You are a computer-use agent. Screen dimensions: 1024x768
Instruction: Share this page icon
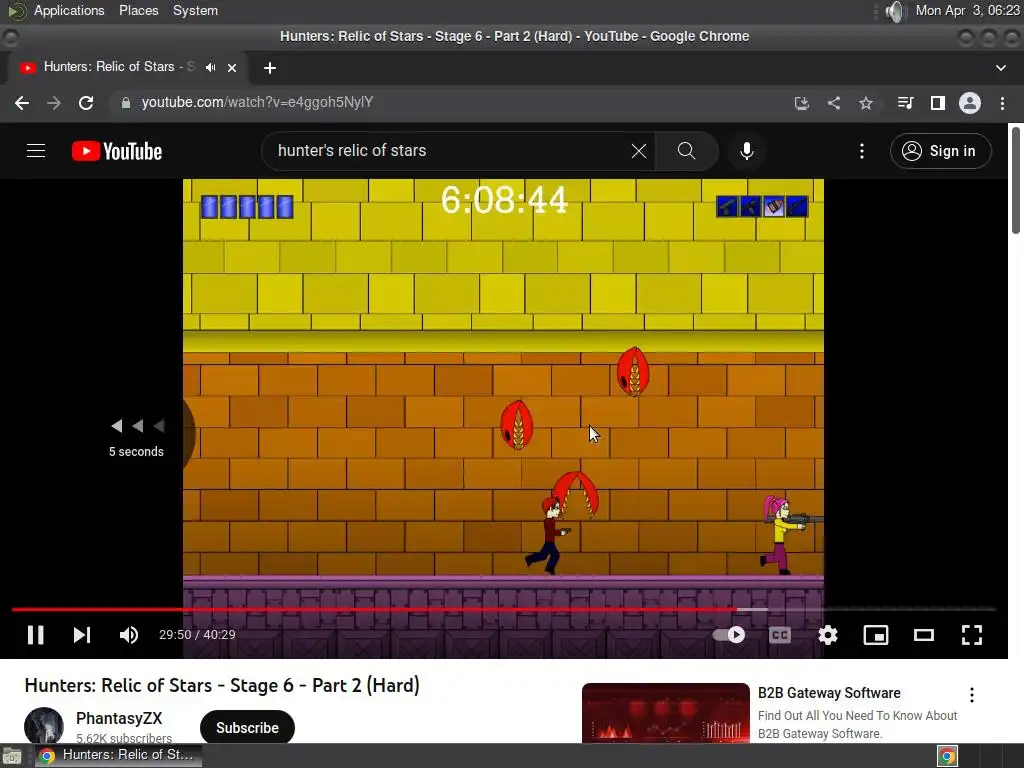coord(834,103)
